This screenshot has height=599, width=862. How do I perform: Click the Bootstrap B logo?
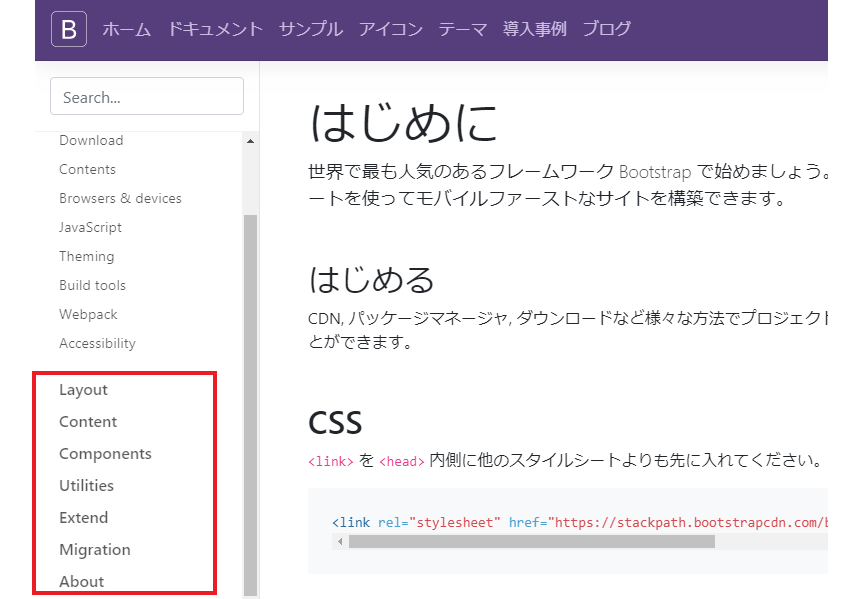[69, 29]
